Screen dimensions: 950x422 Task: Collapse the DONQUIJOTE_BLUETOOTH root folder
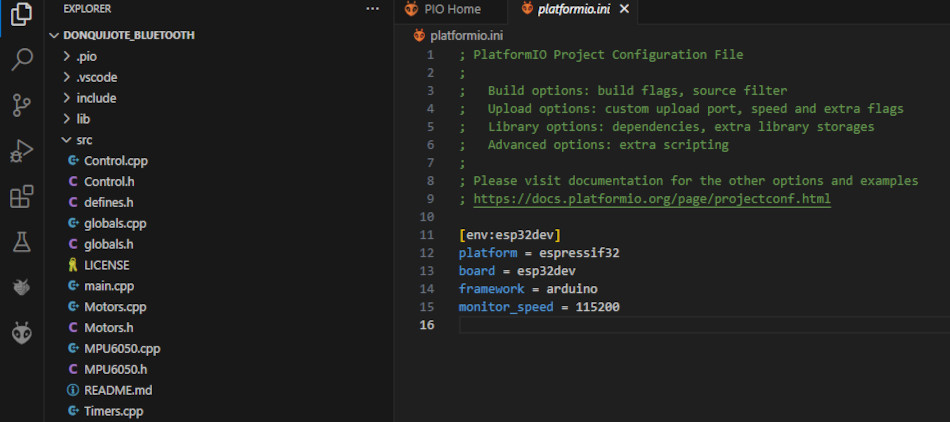[129, 35]
